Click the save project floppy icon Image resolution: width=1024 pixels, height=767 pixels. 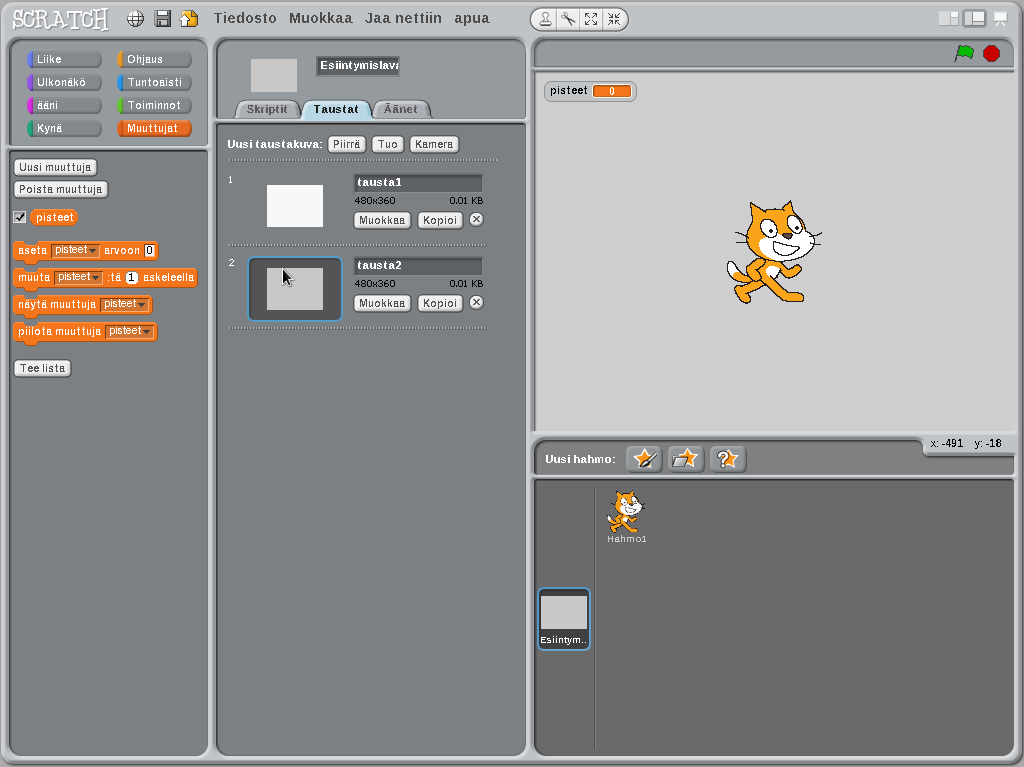(x=163, y=19)
